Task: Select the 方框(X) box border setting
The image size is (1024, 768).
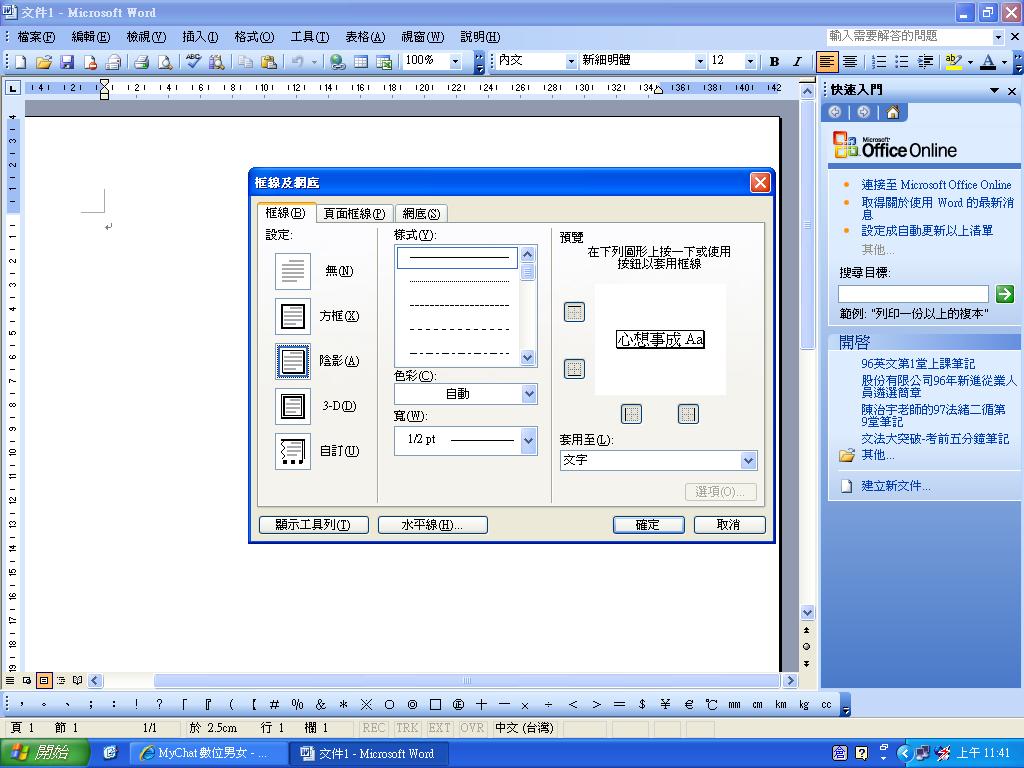Action: [x=293, y=315]
